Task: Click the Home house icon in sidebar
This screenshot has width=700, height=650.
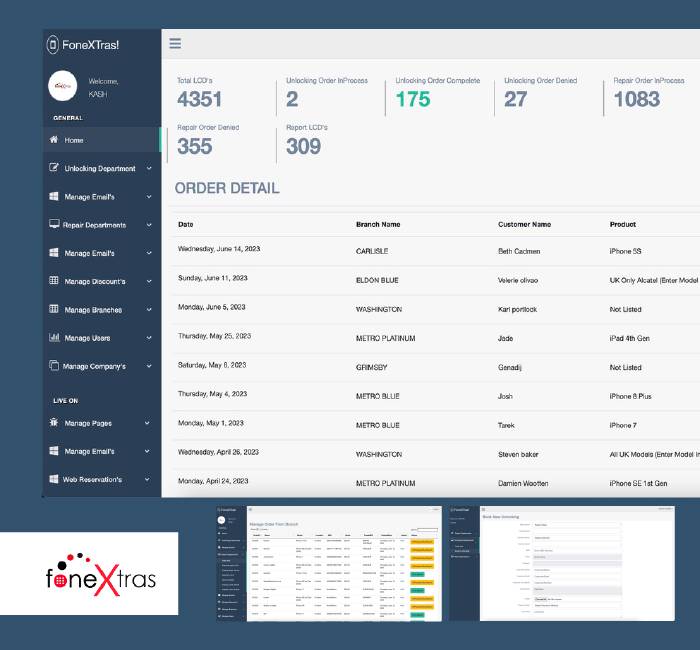Action: click(x=54, y=140)
